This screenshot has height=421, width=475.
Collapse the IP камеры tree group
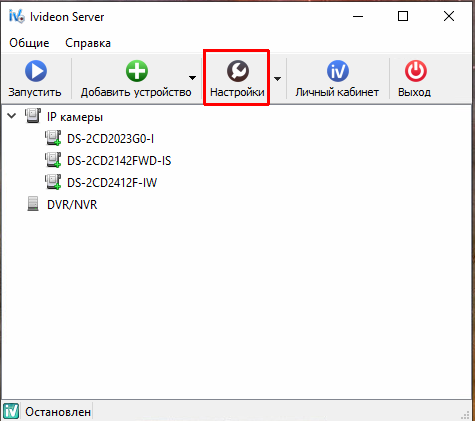point(12,116)
